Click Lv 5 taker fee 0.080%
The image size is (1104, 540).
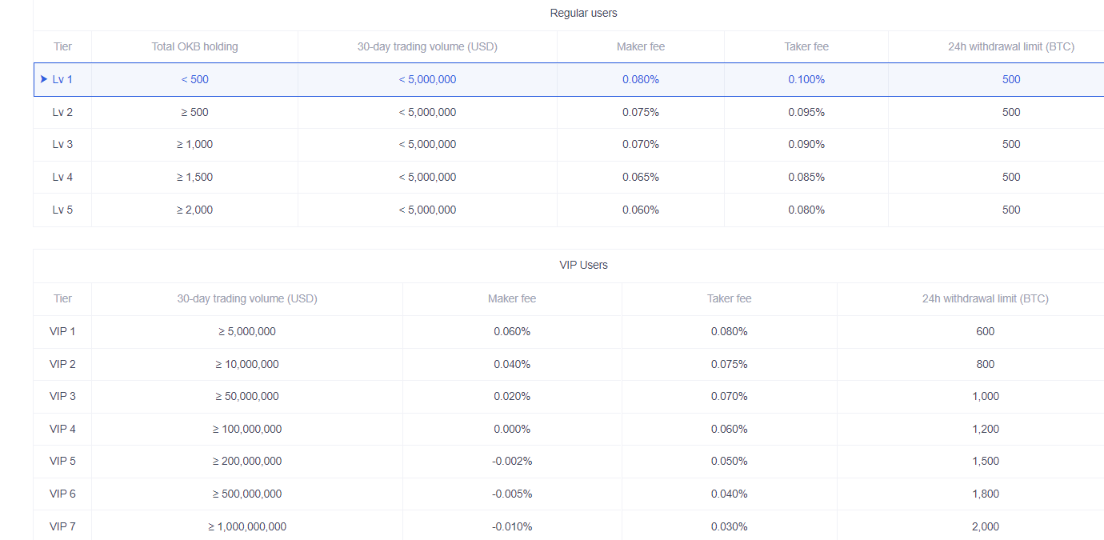(806, 210)
